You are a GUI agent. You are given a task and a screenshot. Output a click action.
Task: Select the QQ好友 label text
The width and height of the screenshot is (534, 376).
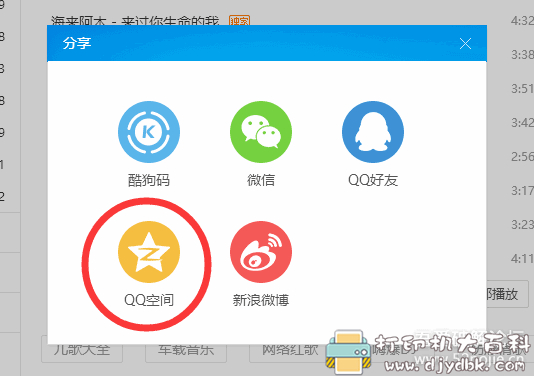(x=373, y=180)
